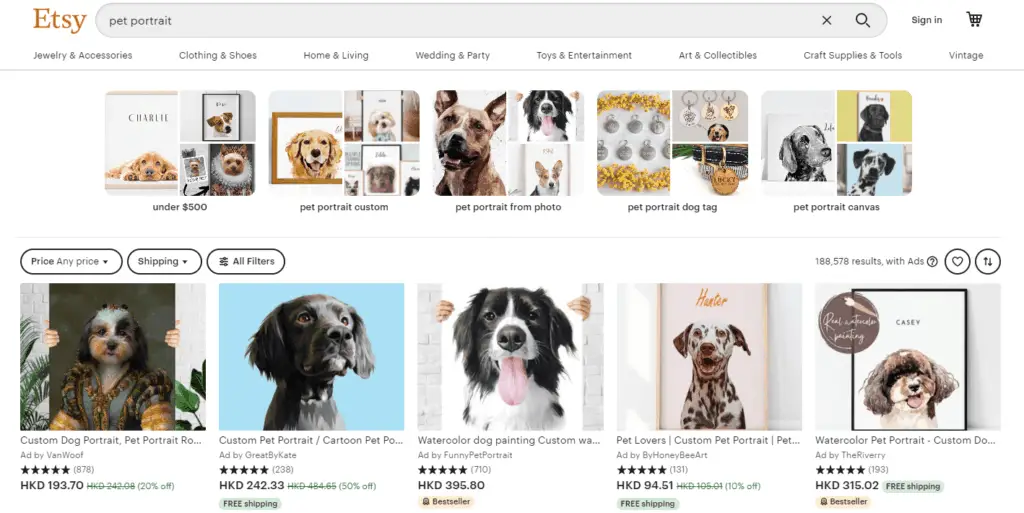Expand the Shipping filter dropdown

click(165, 261)
